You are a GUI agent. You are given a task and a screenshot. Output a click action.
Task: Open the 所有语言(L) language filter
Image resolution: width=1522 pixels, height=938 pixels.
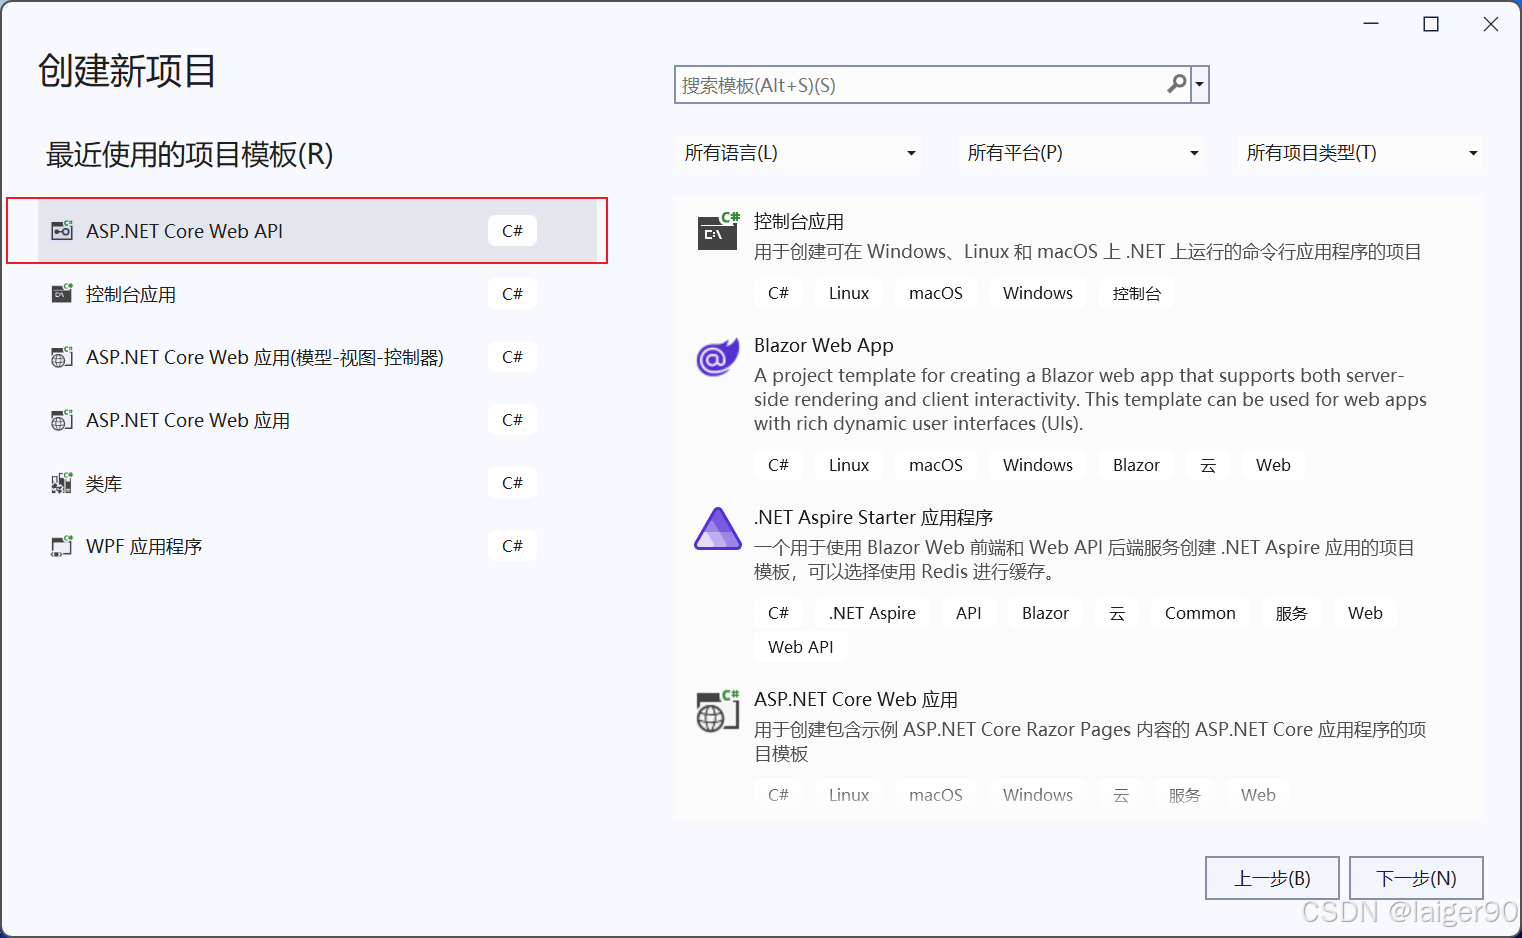798,153
